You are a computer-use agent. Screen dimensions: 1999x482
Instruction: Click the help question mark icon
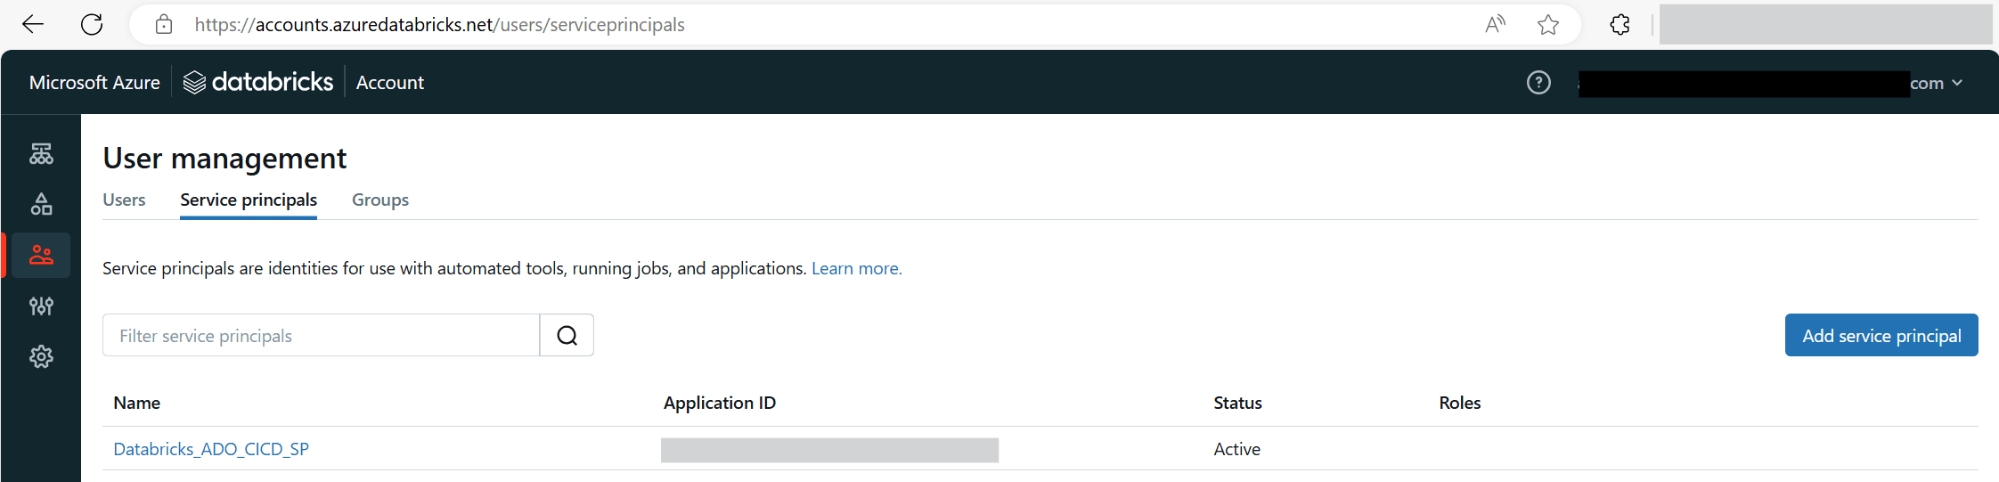tap(1538, 83)
